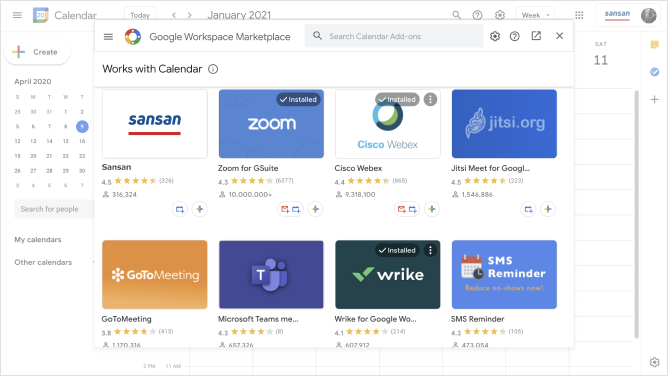Open the Google Calendar main menu hamburger
The width and height of the screenshot is (668, 376).
(x=17, y=15)
